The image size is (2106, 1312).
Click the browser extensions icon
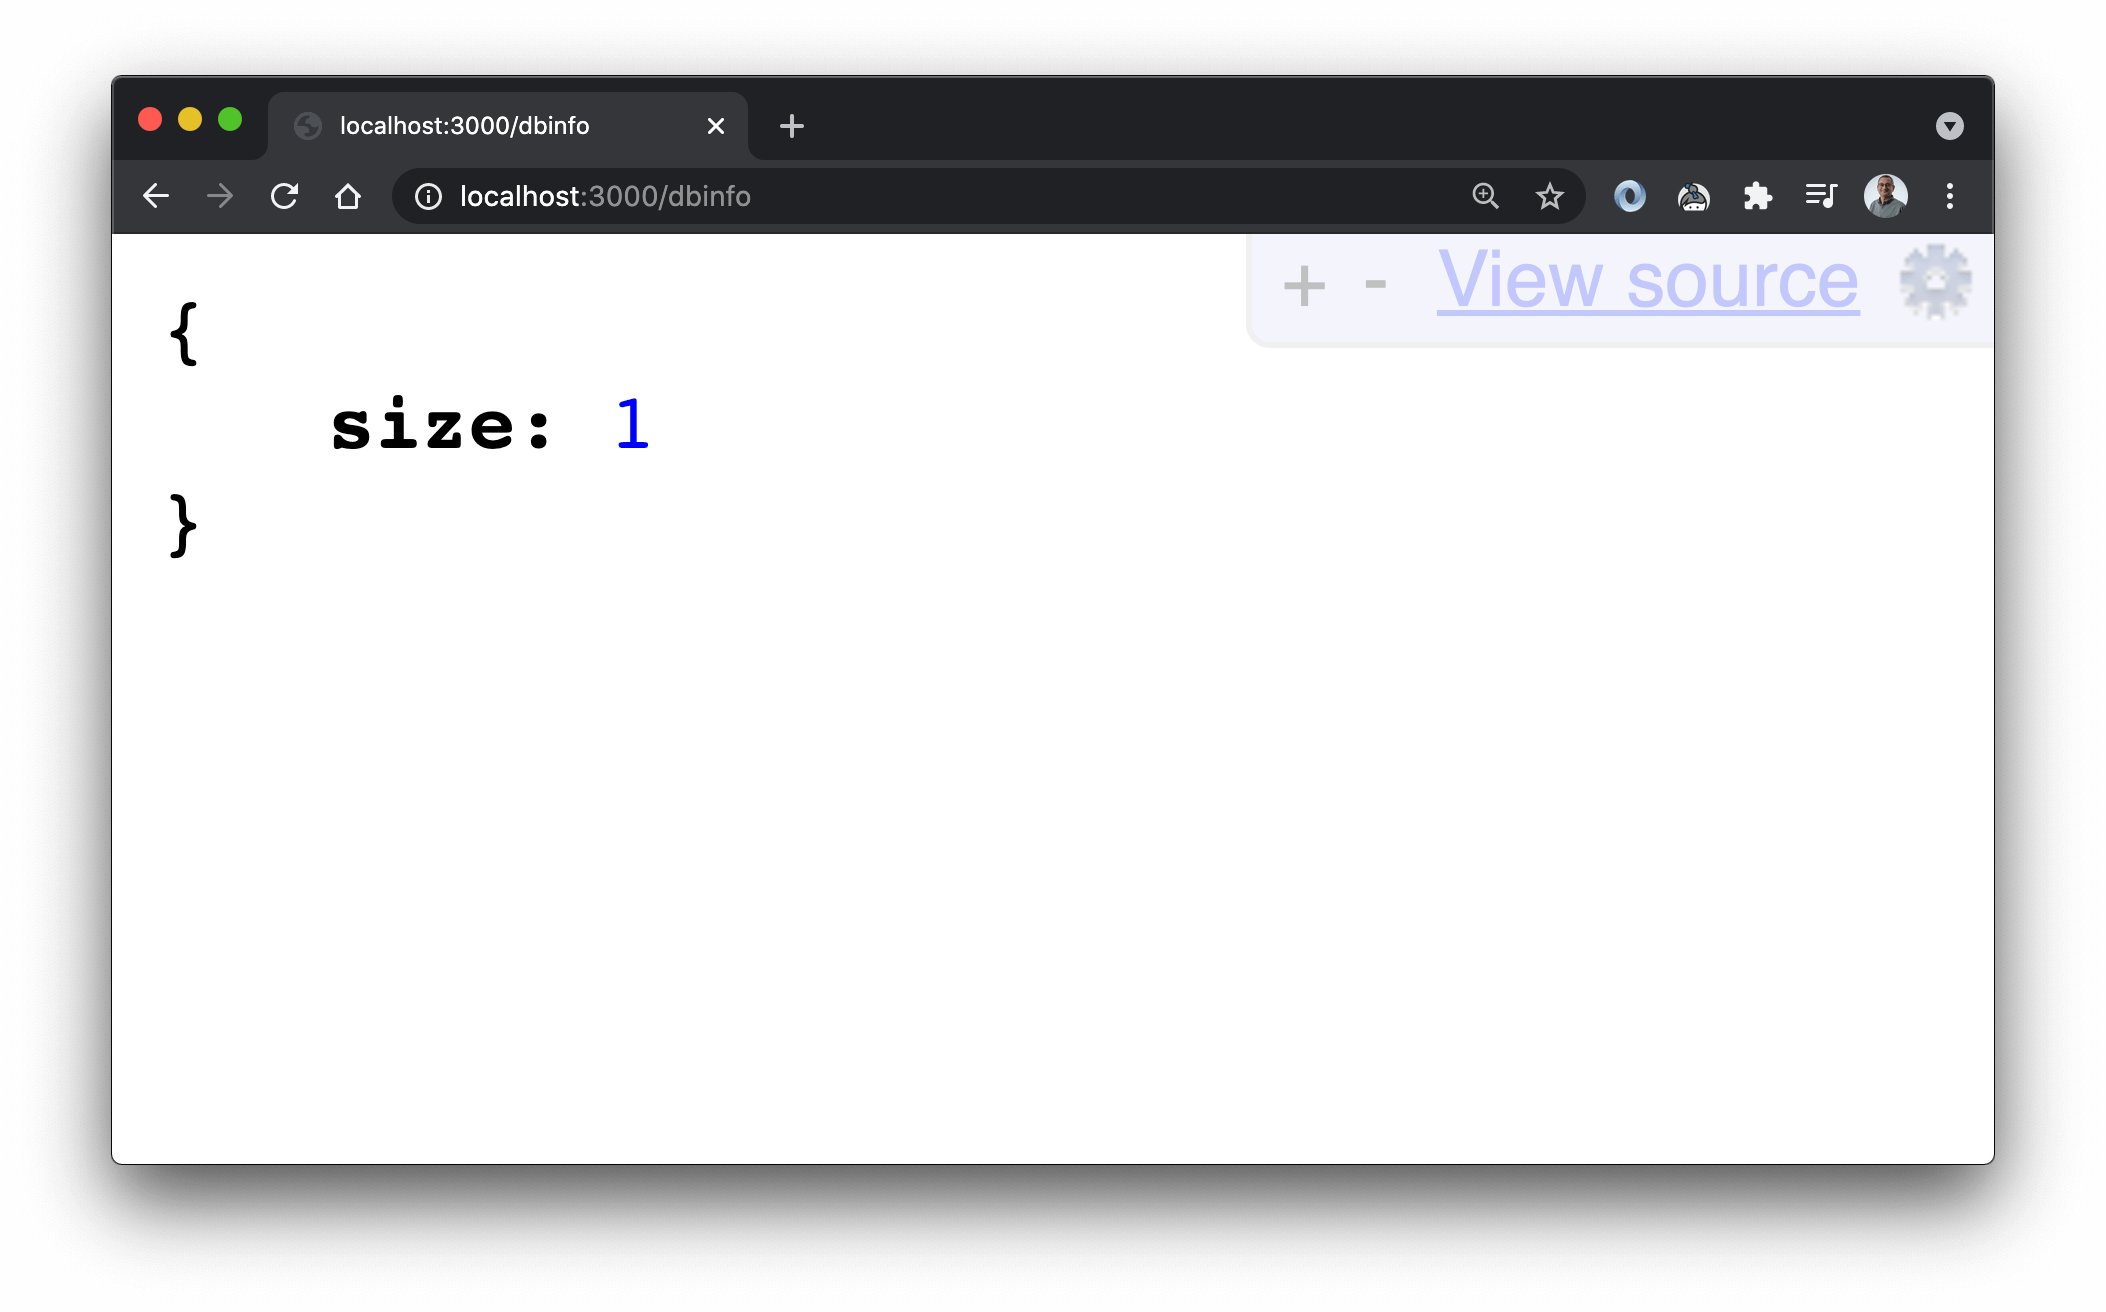pyautogui.click(x=1756, y=196)
